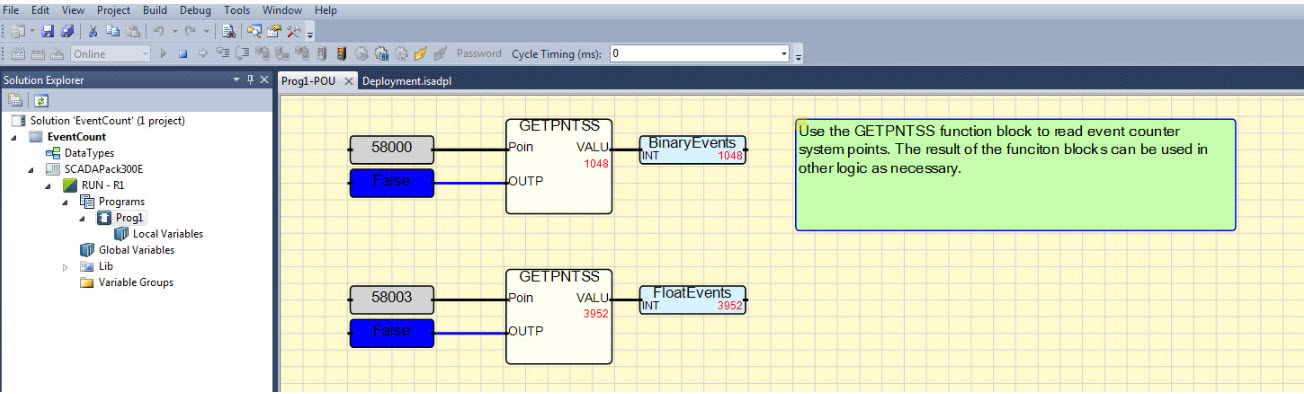1304x394 pixels.
Task: Select the Prog1-POU tab
Action: [308, 81]
